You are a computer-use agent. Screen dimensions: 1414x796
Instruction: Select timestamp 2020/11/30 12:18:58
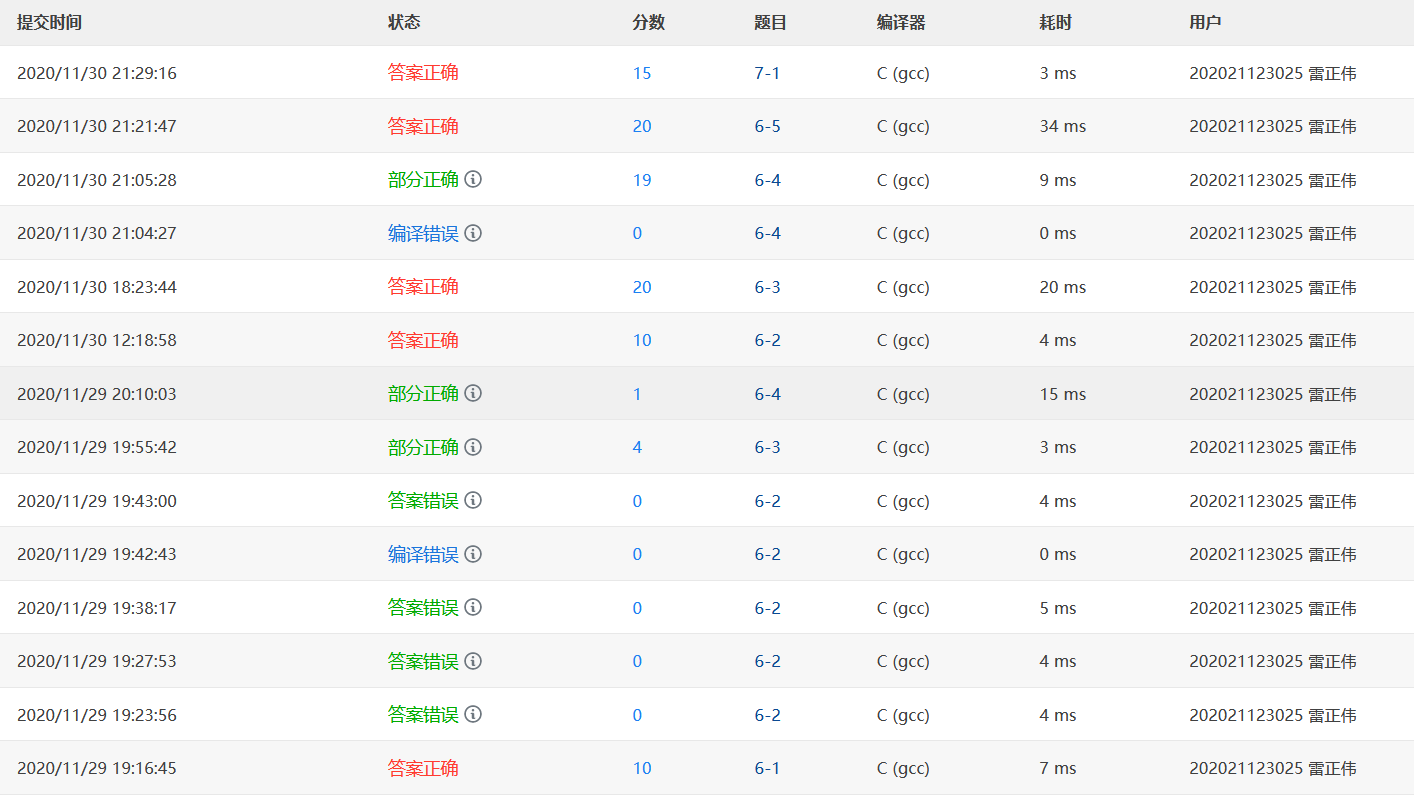click(x=97, y=340)
